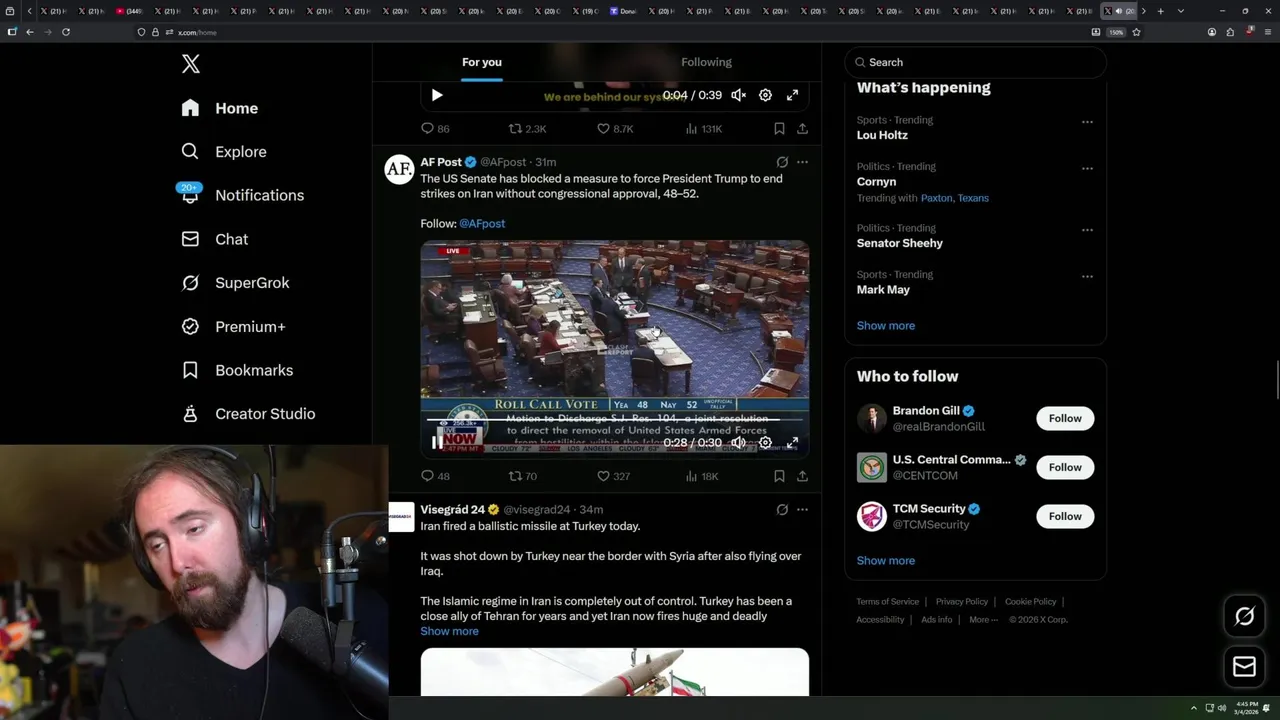Reload the page in browser toolbar

[66, 32]
